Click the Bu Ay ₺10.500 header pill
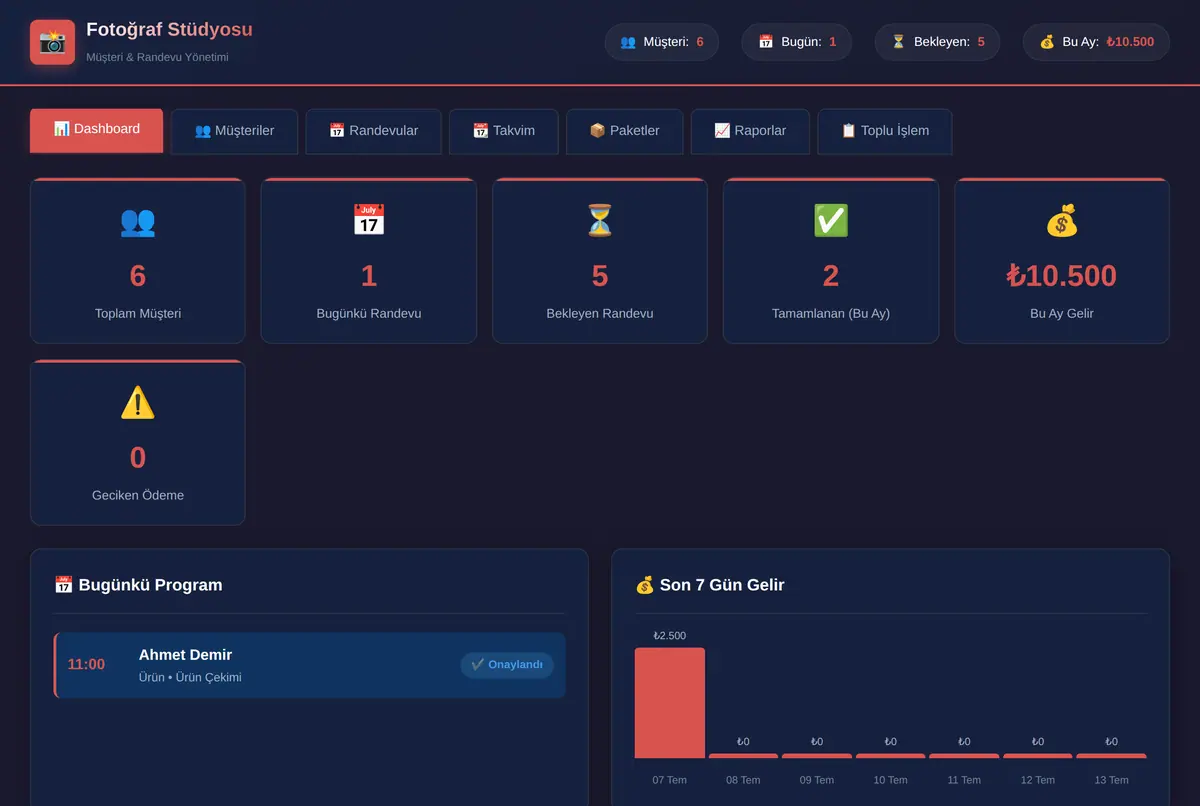The width and height of the screenshot is (1200, 806). click(x=1095, y=42)
